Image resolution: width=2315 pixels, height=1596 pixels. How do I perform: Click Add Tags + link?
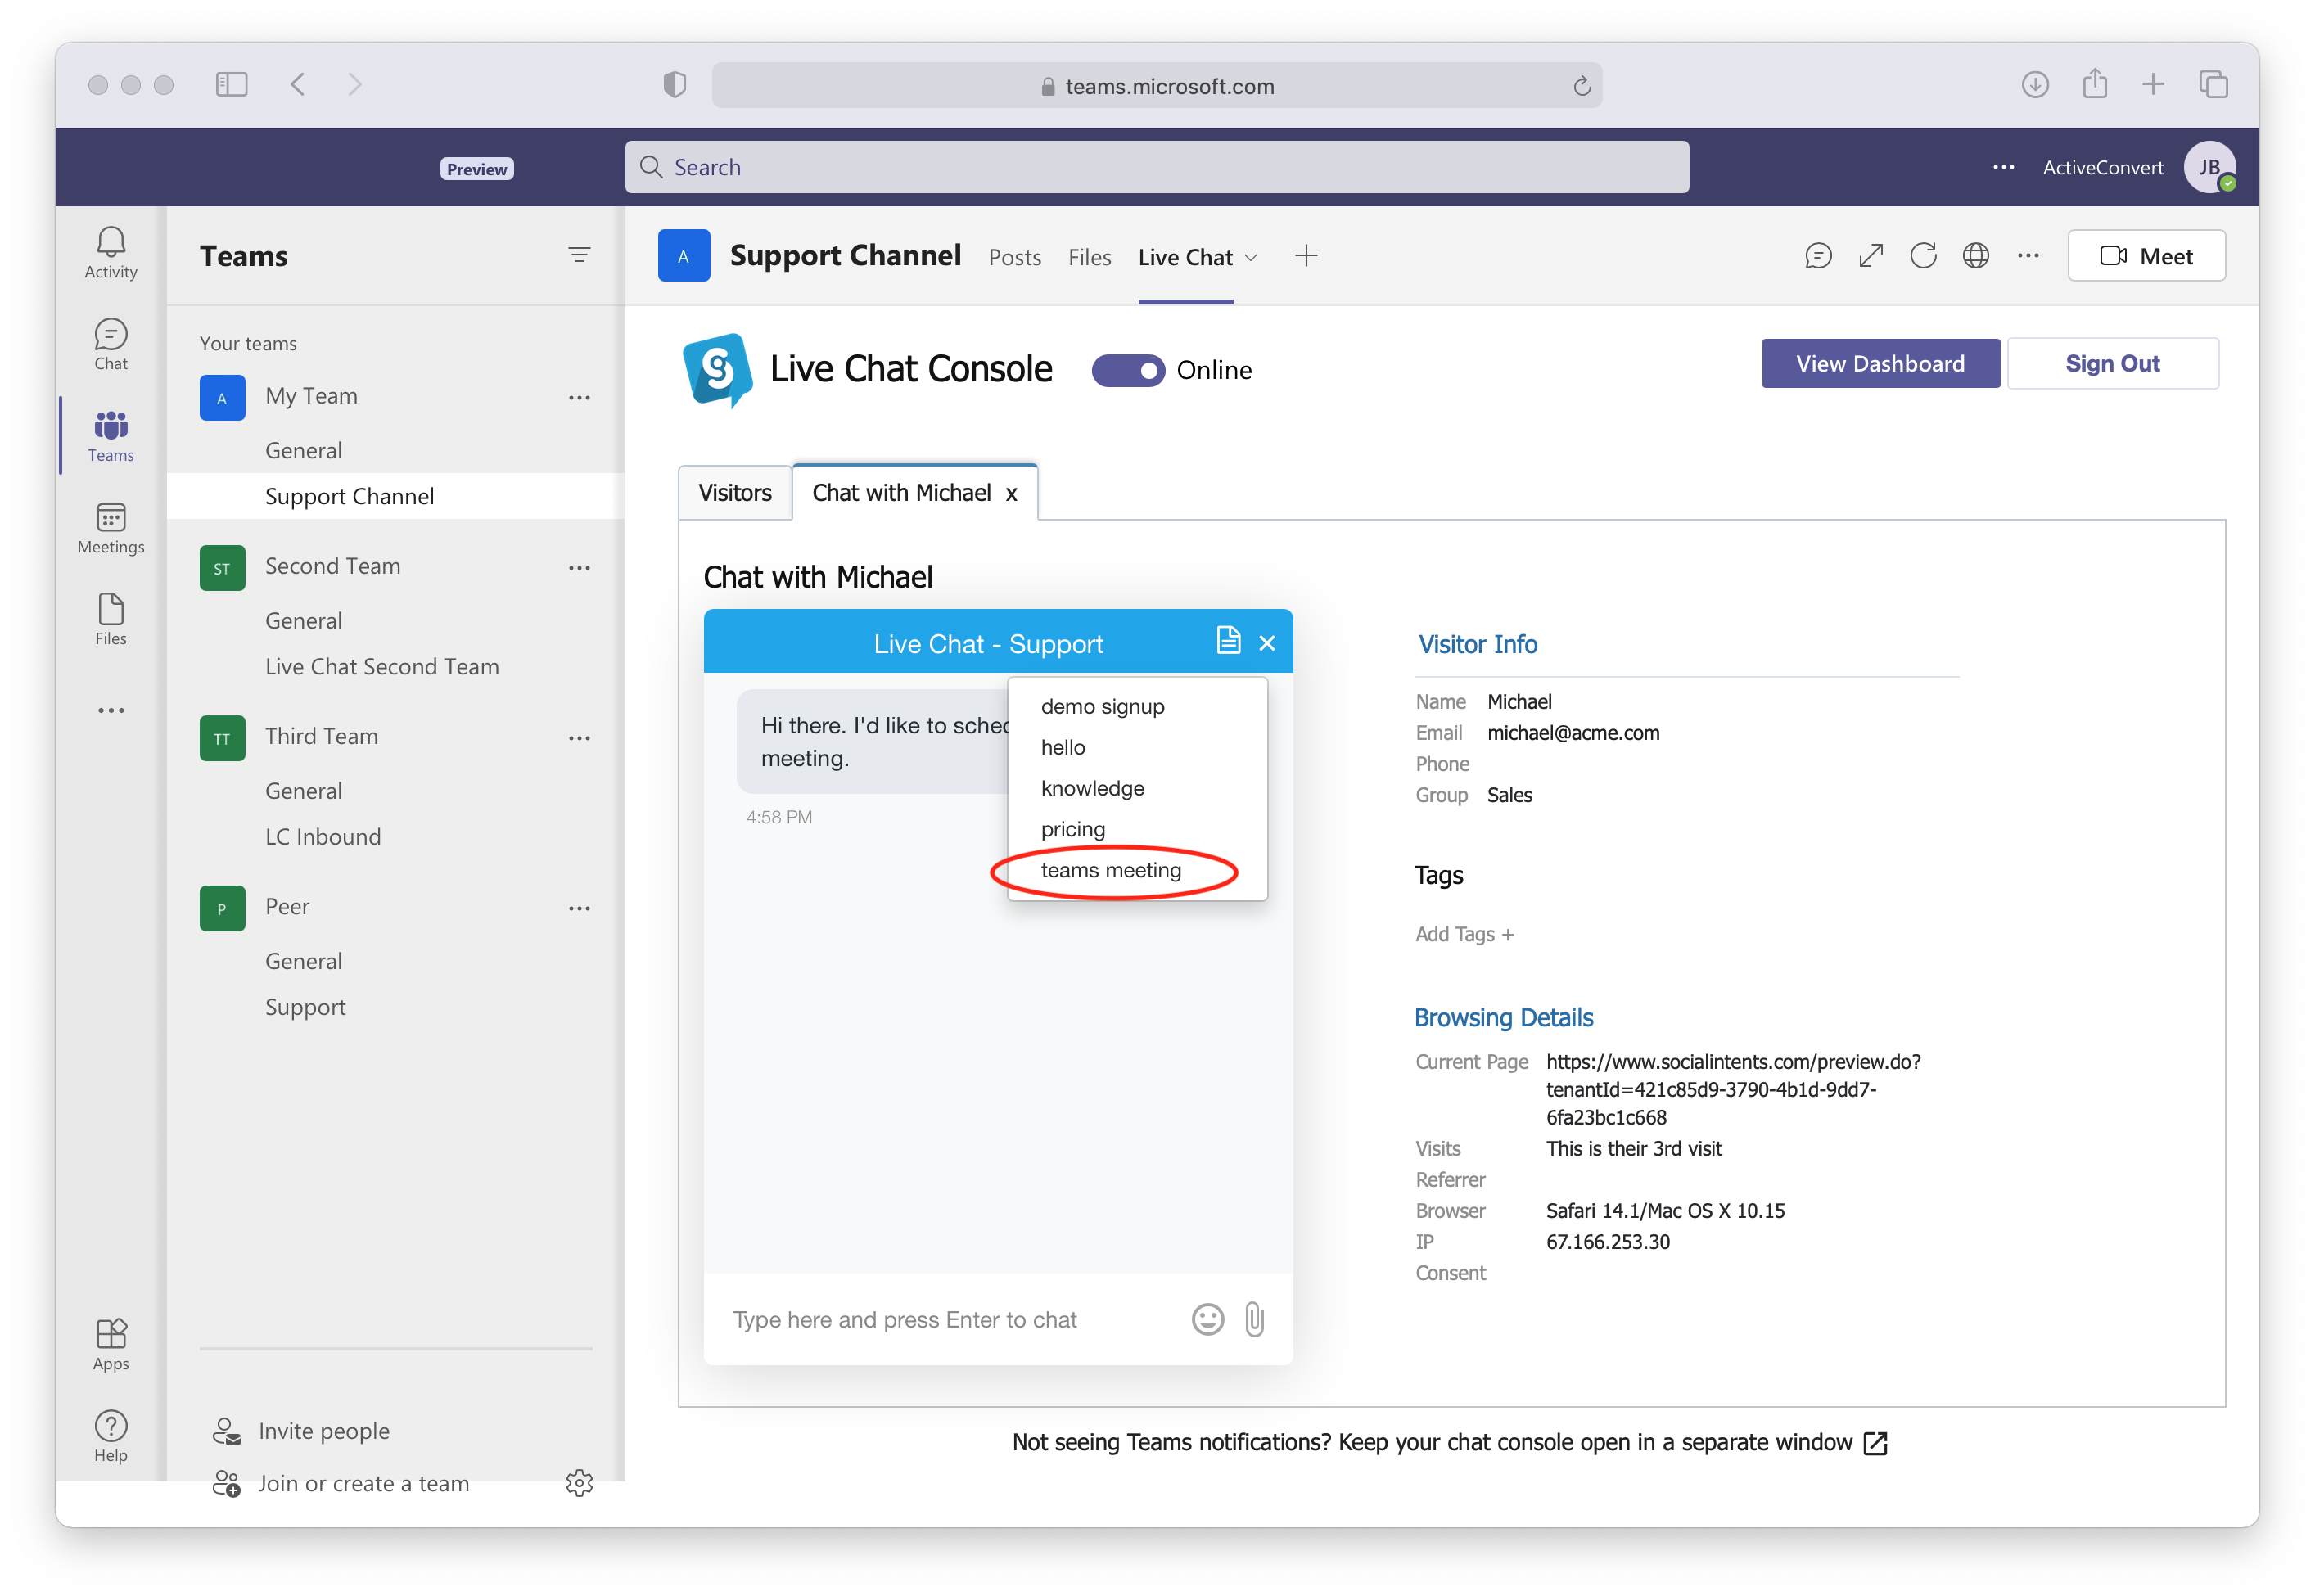(x=1464, y=934)
